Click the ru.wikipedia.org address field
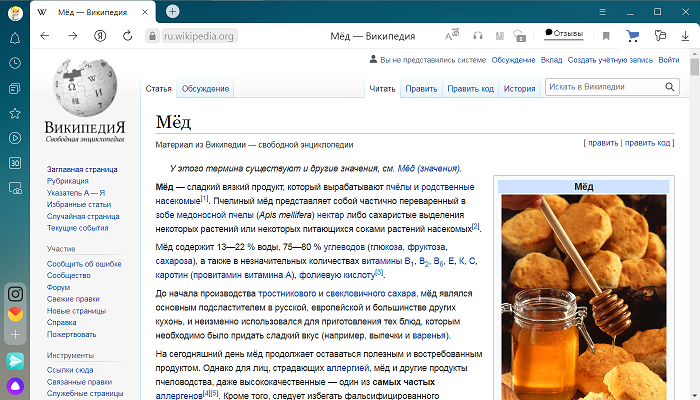Viewport: 700px width, 400px height. 199,36
